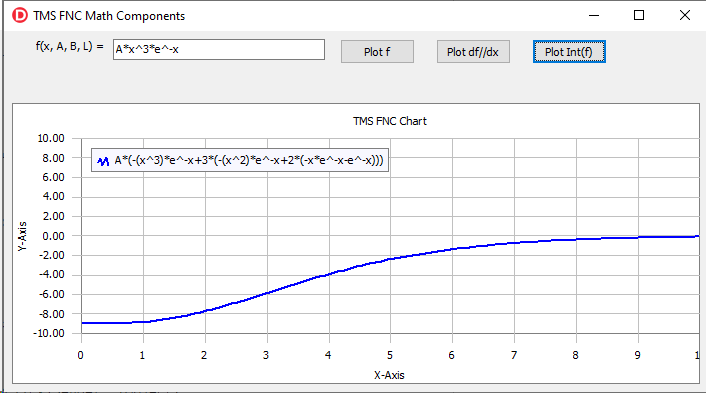Viewport: 706px width, 393px height.
Task: Click the red Delphi app icon in title bar
Action: pyautogui.click(x=19, y=15)
